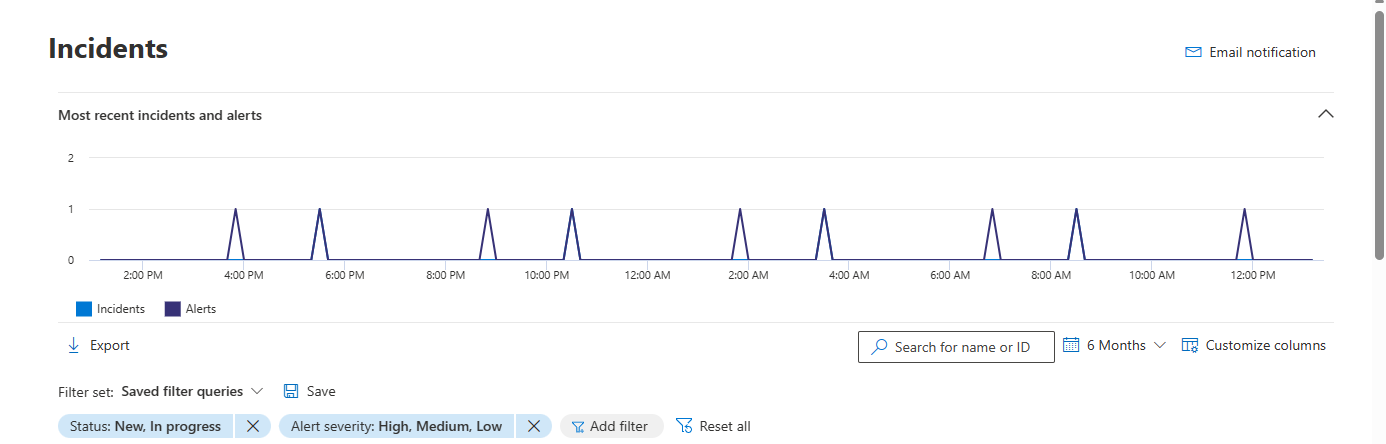Click the alert spike near 4:00 PM
The height and width of the screenshot is (444, 1386).
(235, 232)
